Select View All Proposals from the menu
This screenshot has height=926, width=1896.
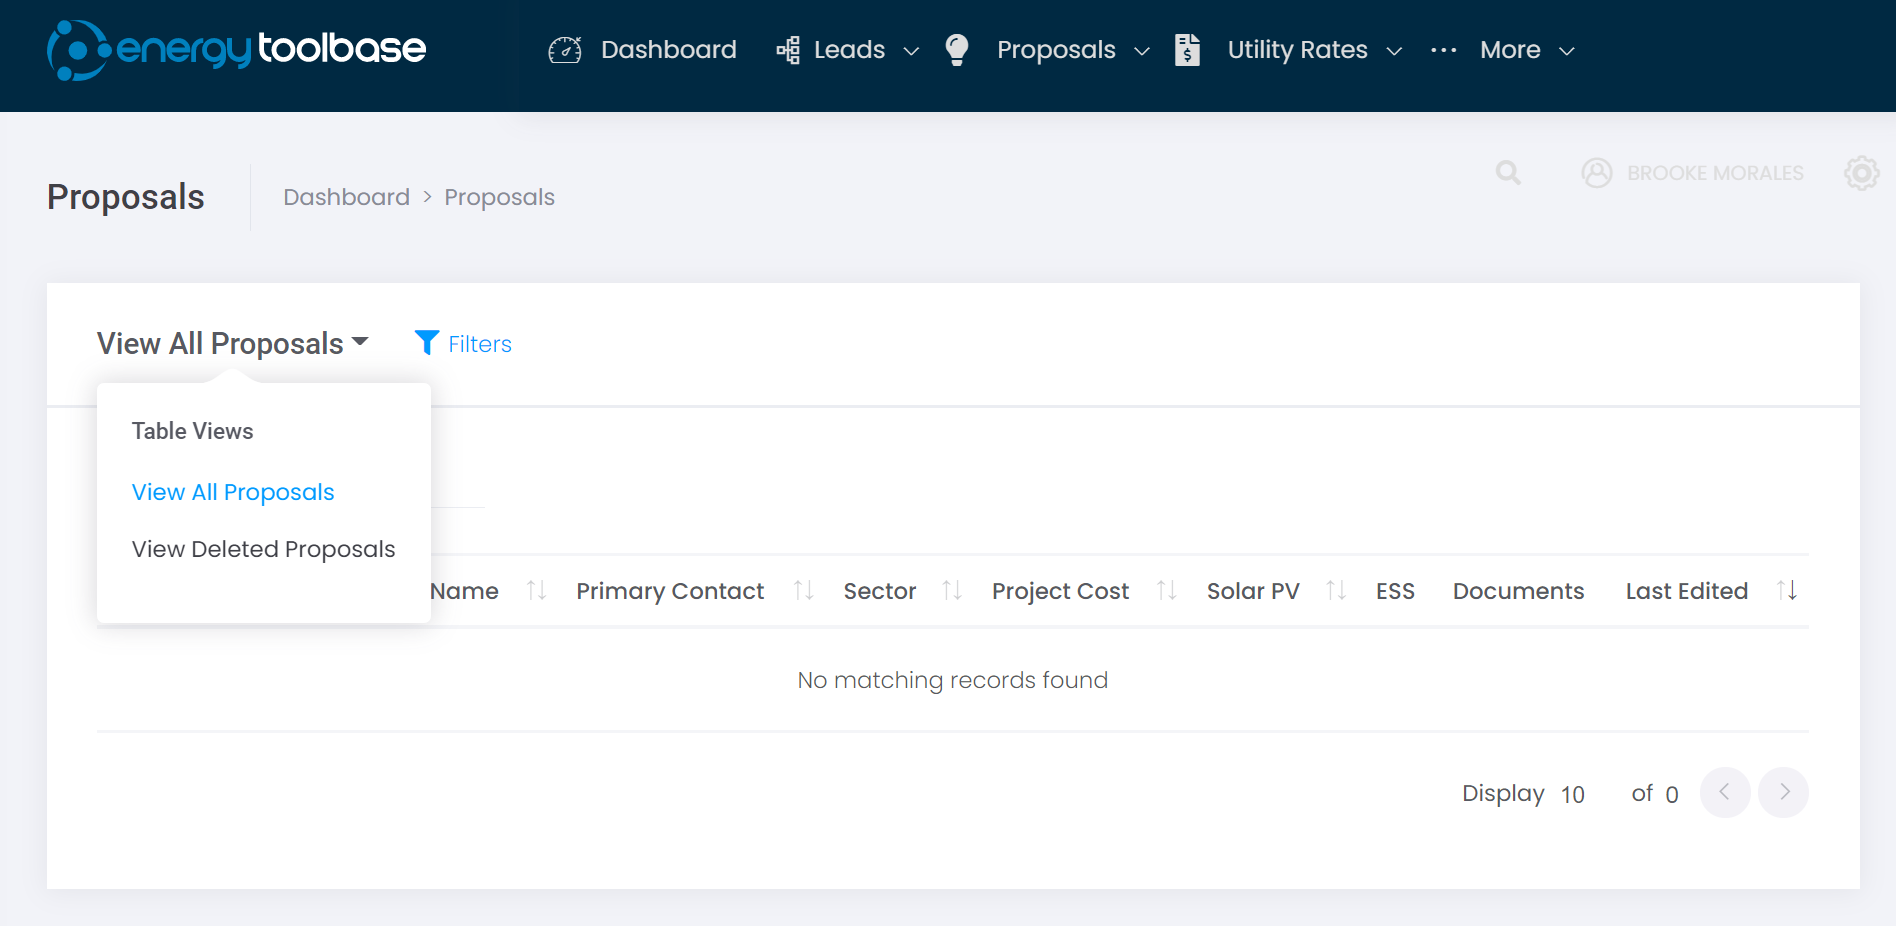pos(233,491)
